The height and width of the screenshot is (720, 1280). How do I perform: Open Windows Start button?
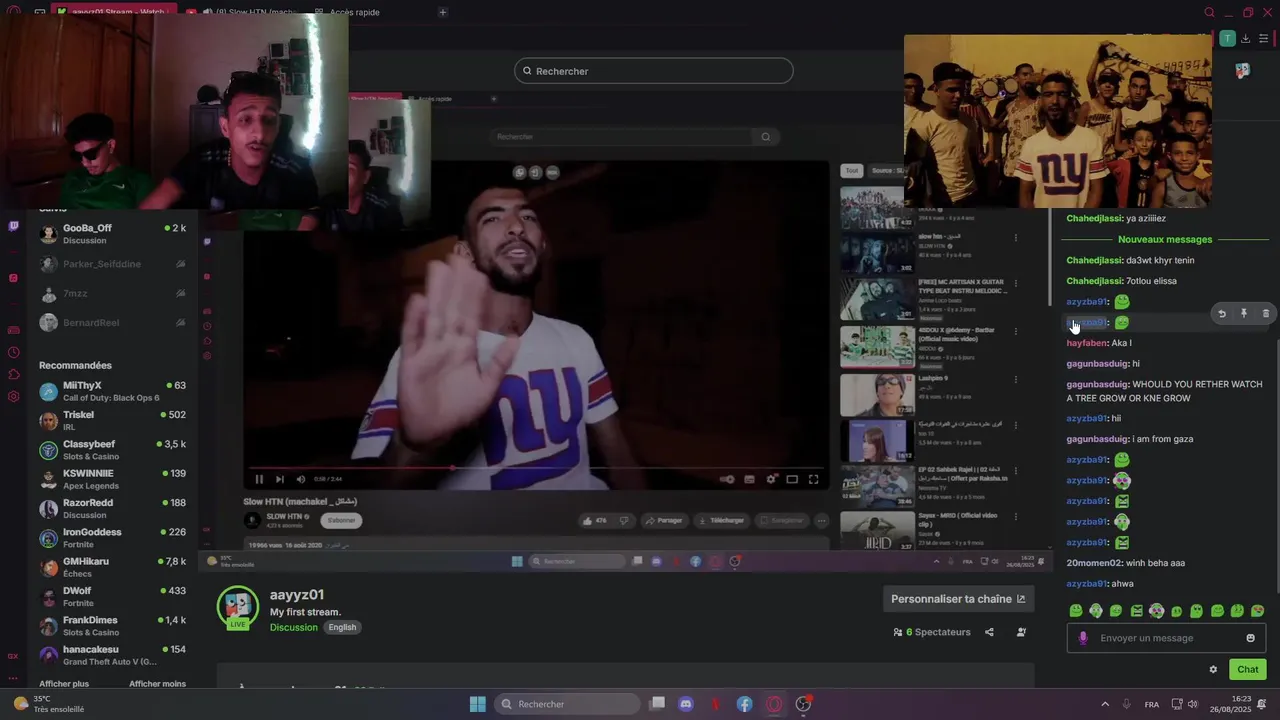[x=478, y=704]
